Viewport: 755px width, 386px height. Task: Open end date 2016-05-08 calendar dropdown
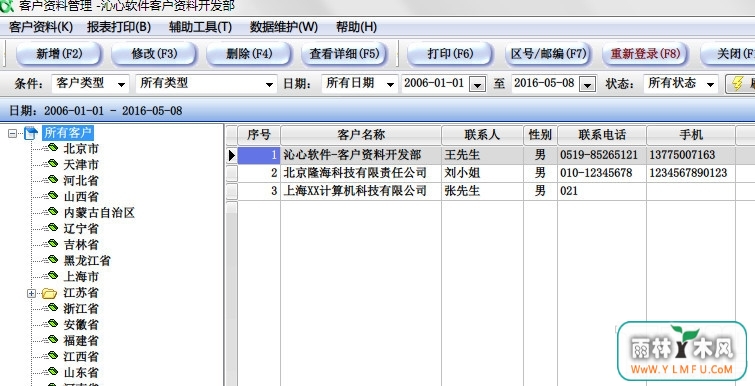point(587,85)
